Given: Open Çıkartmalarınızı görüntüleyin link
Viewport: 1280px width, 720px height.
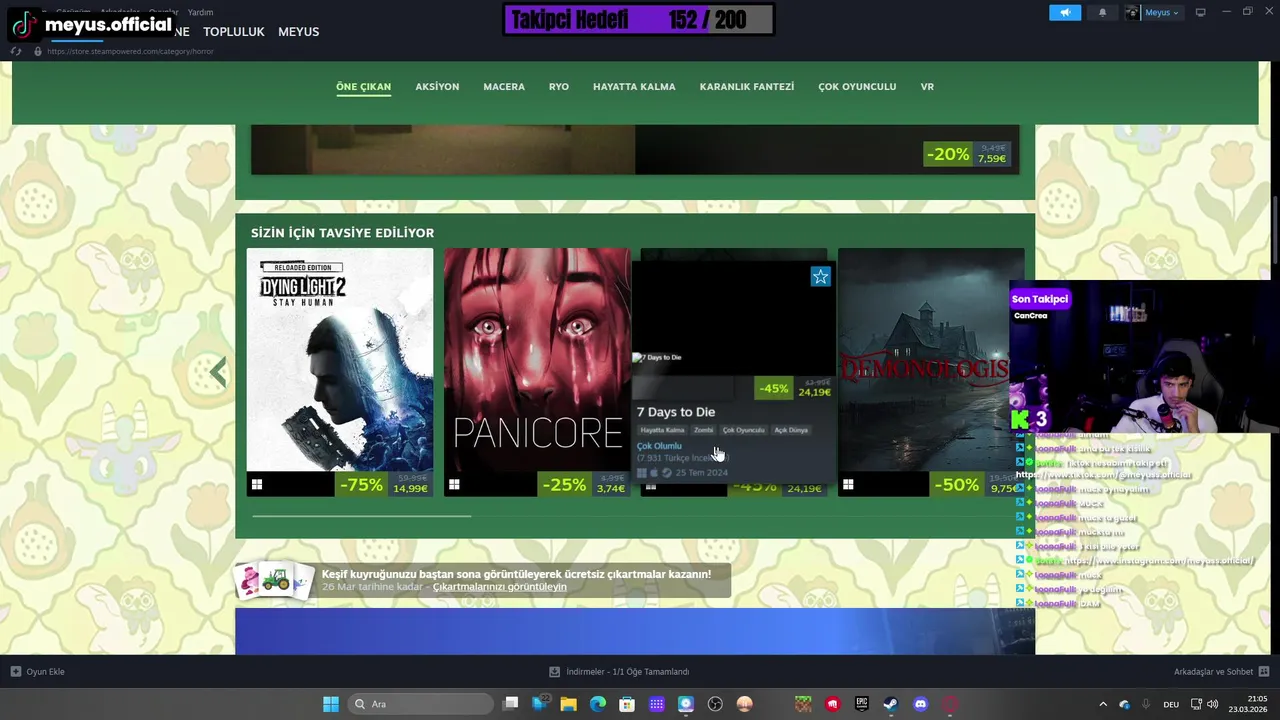Looking at the screenshot, I should click(499, 587).
